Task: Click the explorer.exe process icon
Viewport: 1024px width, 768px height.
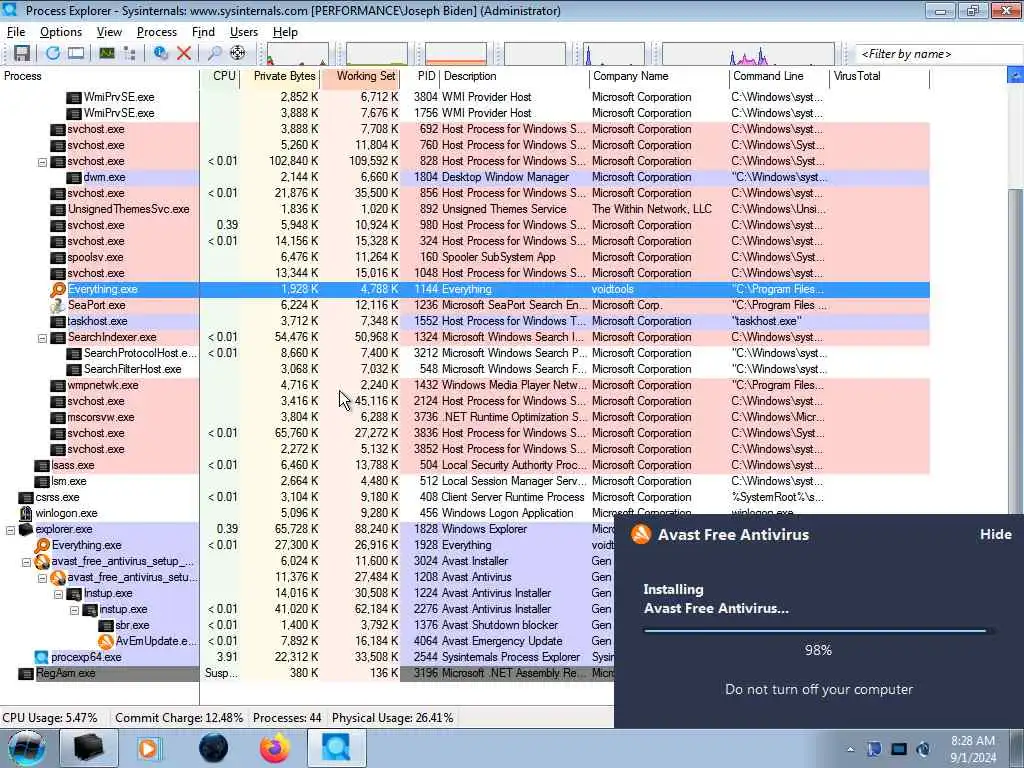Action: pyautogui.click(x=25, y=529)
